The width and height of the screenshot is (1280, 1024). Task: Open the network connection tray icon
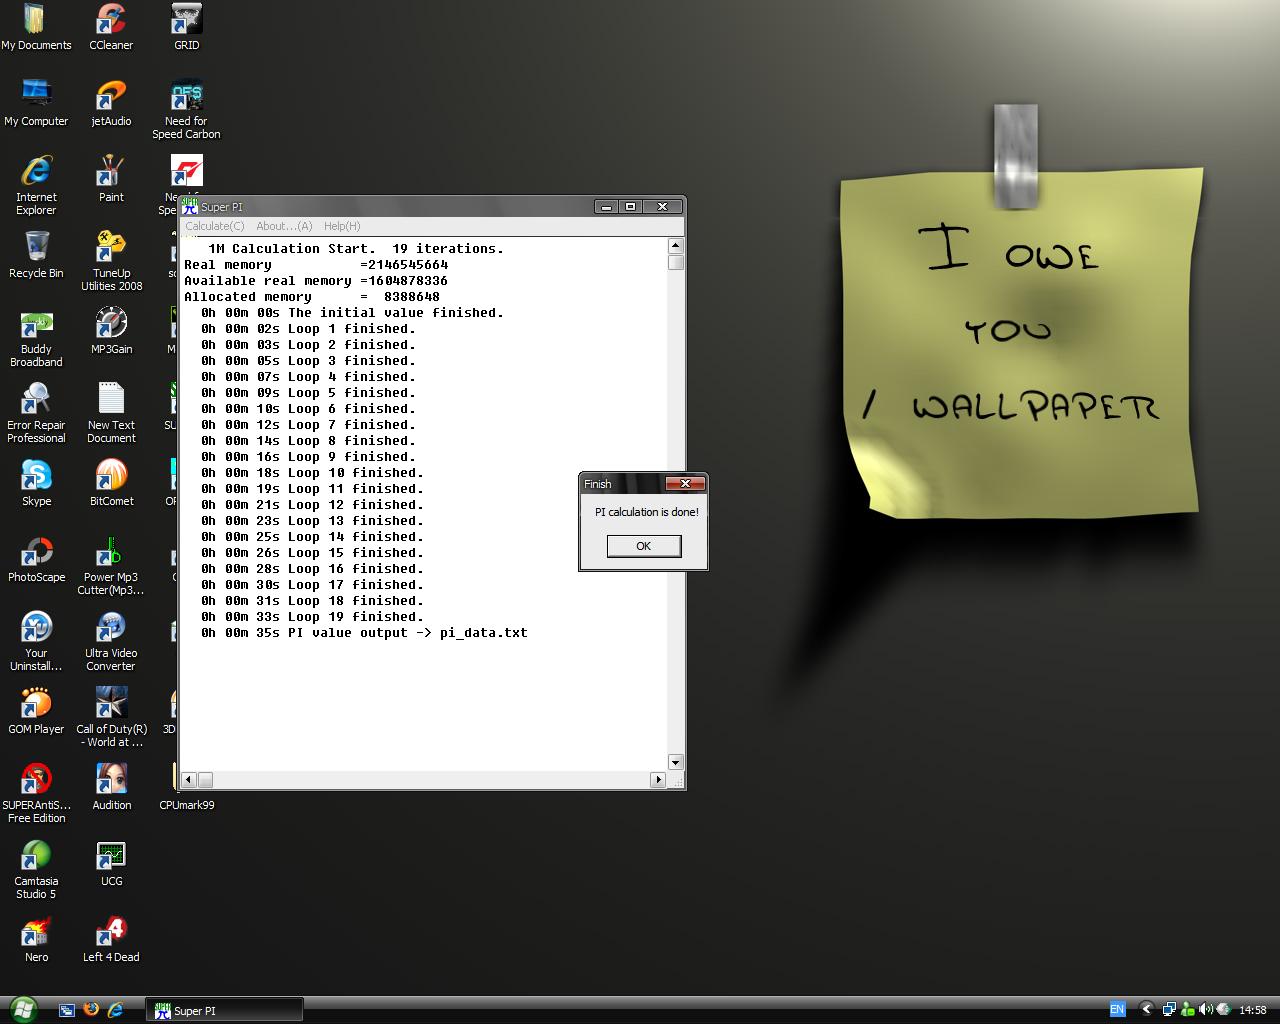tap(1168, 1010)
